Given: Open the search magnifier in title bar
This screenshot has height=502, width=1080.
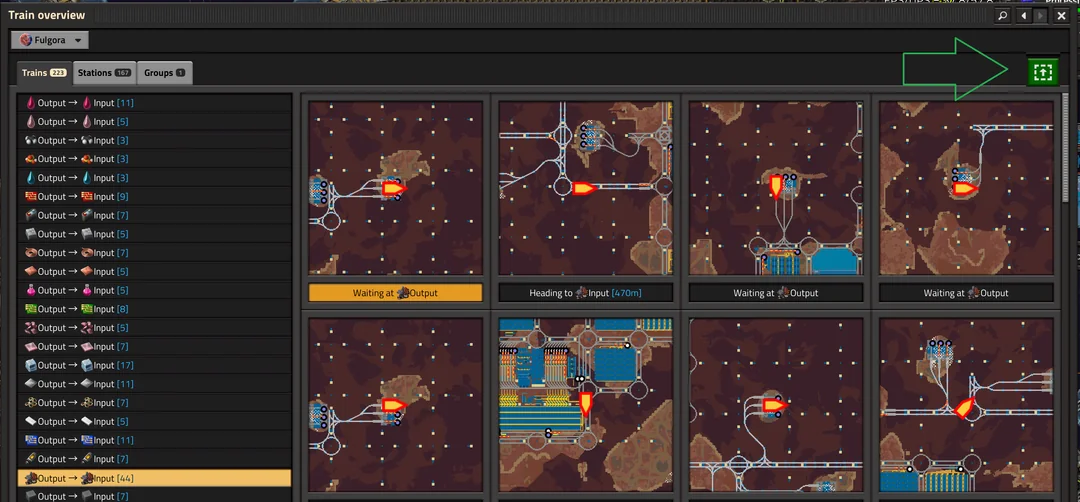Looking at the screenshot, I should coord(1003,15).
